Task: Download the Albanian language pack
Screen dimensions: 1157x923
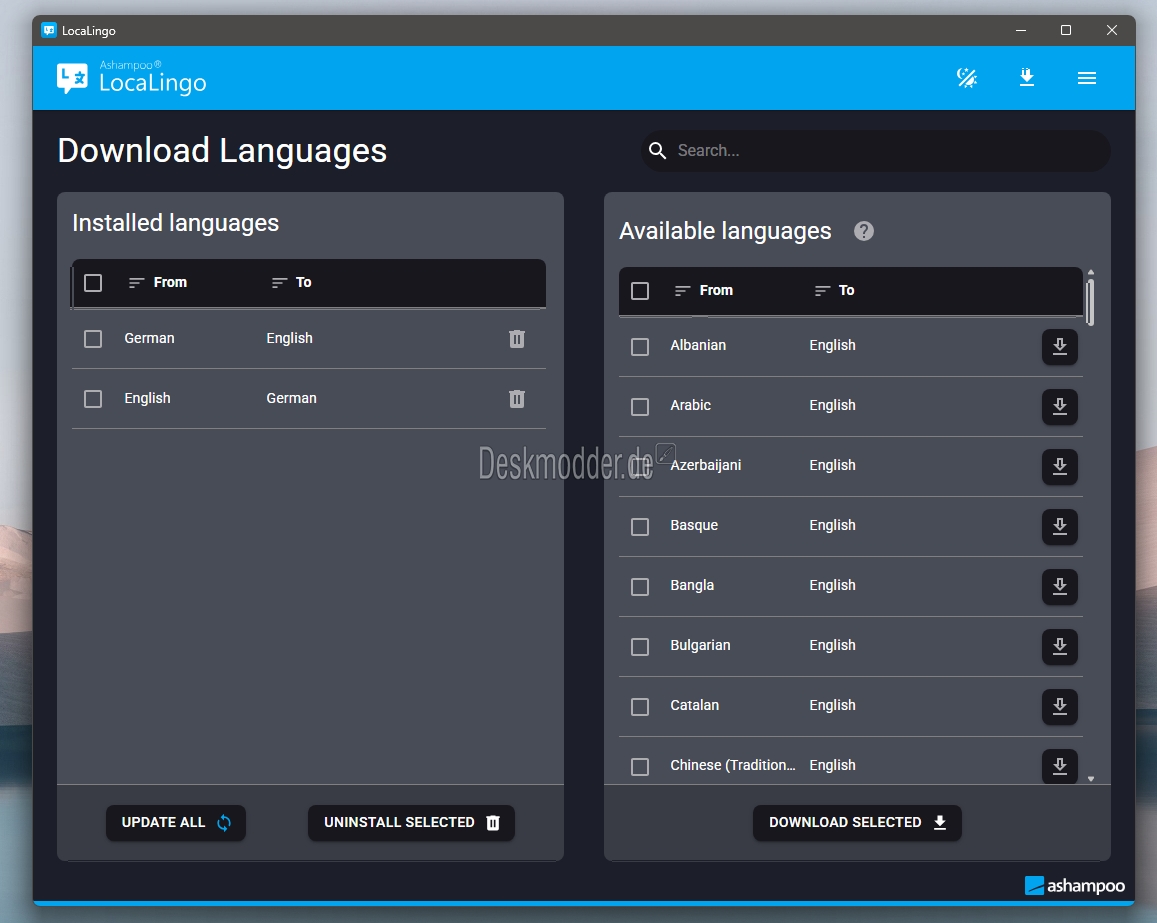Action: 1060,347
